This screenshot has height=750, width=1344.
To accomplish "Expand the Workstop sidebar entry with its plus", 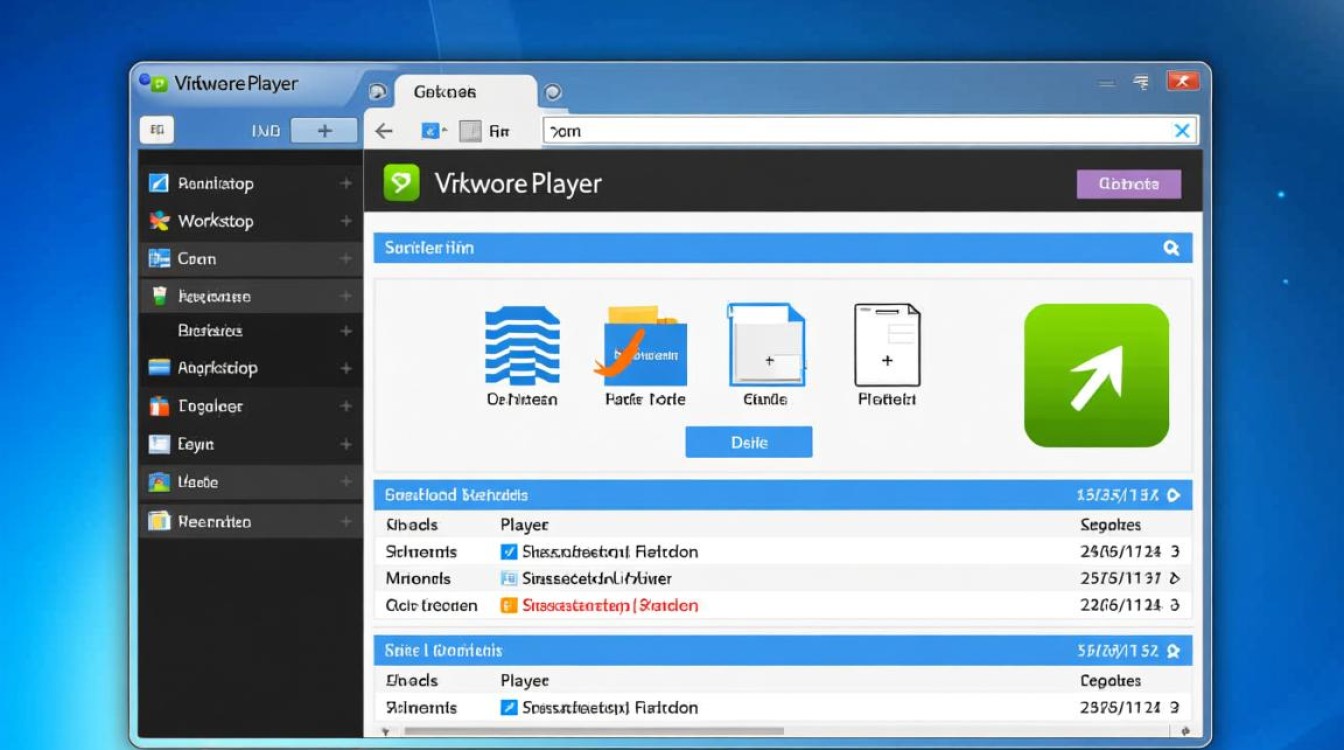I will [345, 221].
